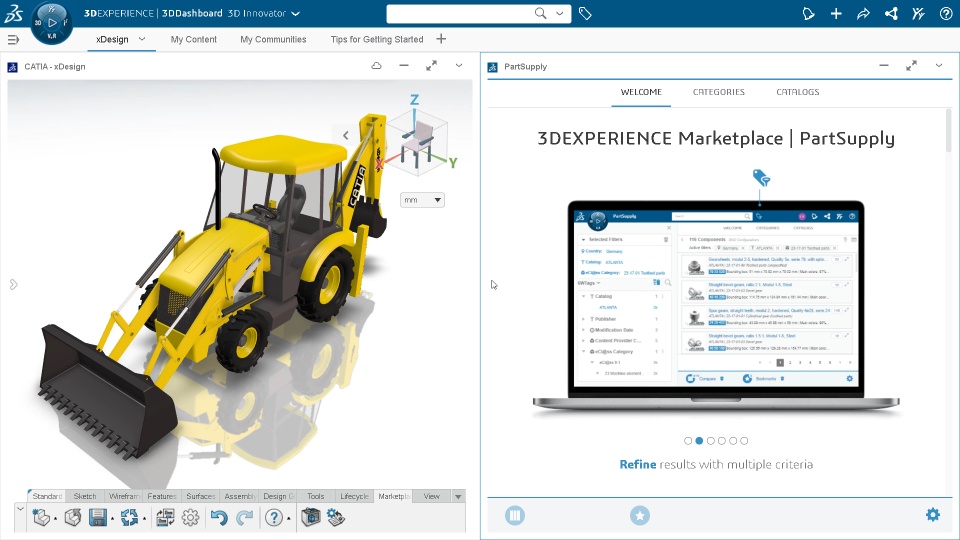Add a new dashboard tab
Screen dimensions: 960x540
coord(441,39)
